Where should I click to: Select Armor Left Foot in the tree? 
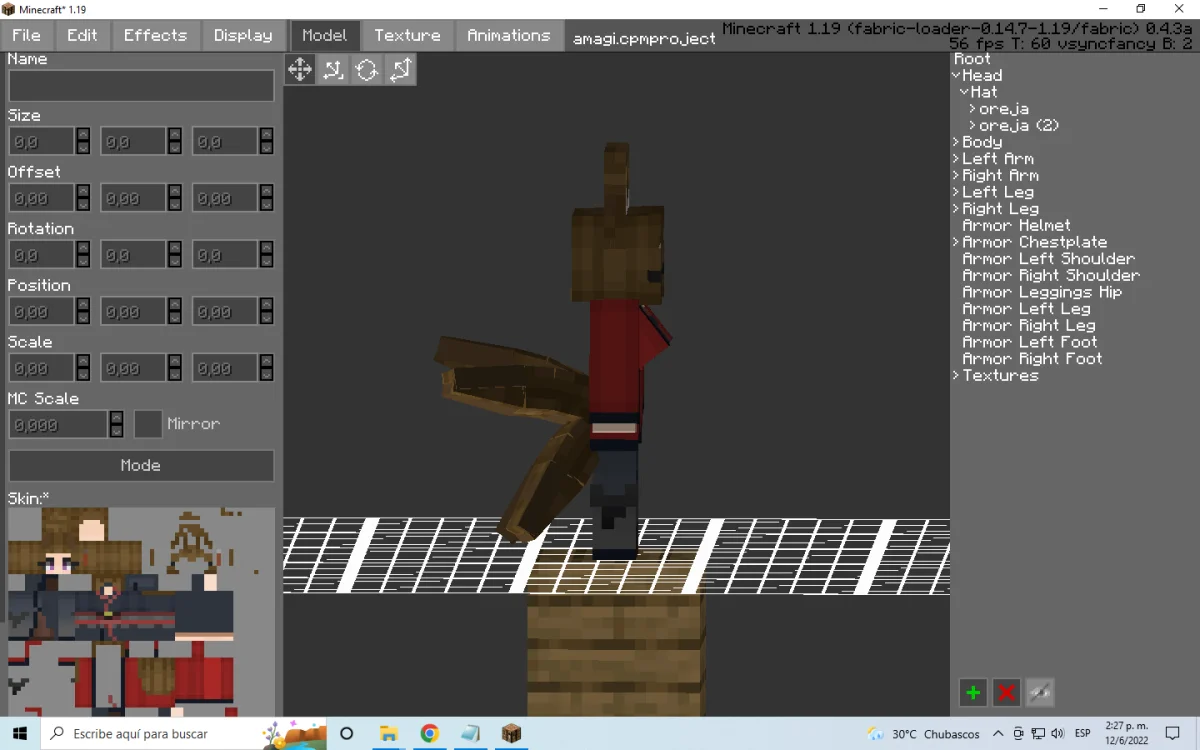point(1030,342)
